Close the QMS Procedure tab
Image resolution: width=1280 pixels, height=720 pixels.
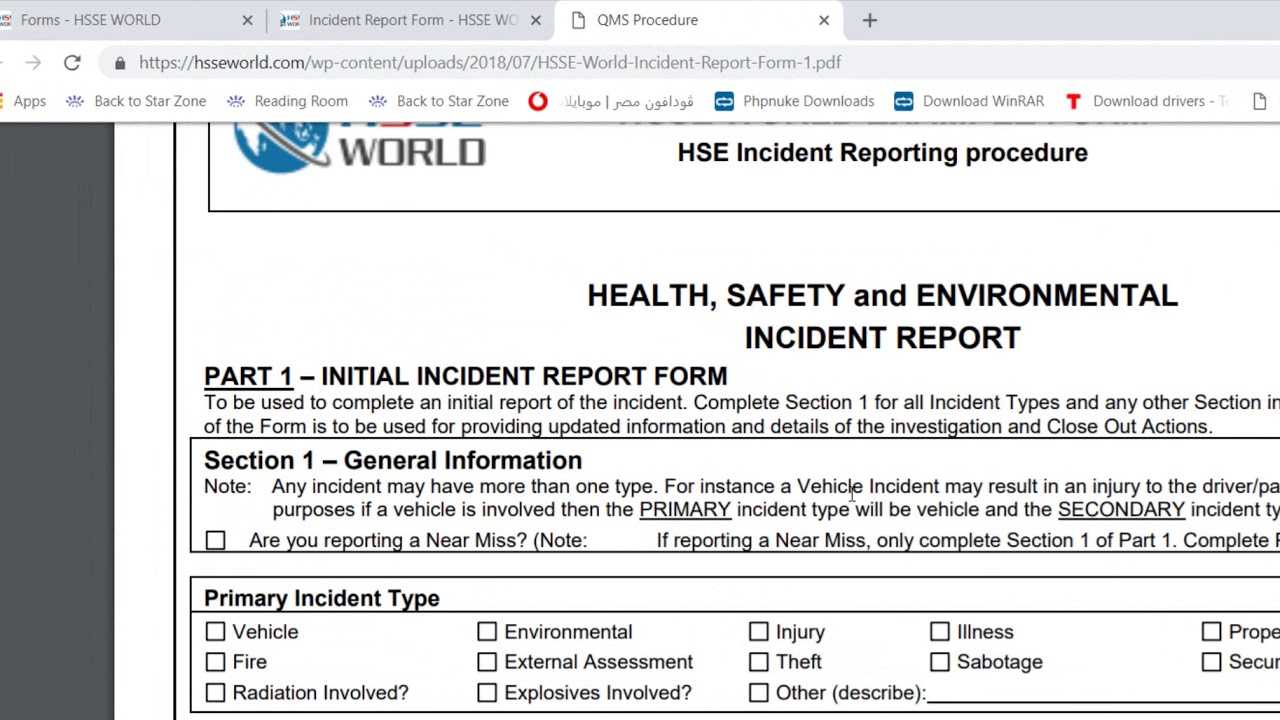(824, 20)
